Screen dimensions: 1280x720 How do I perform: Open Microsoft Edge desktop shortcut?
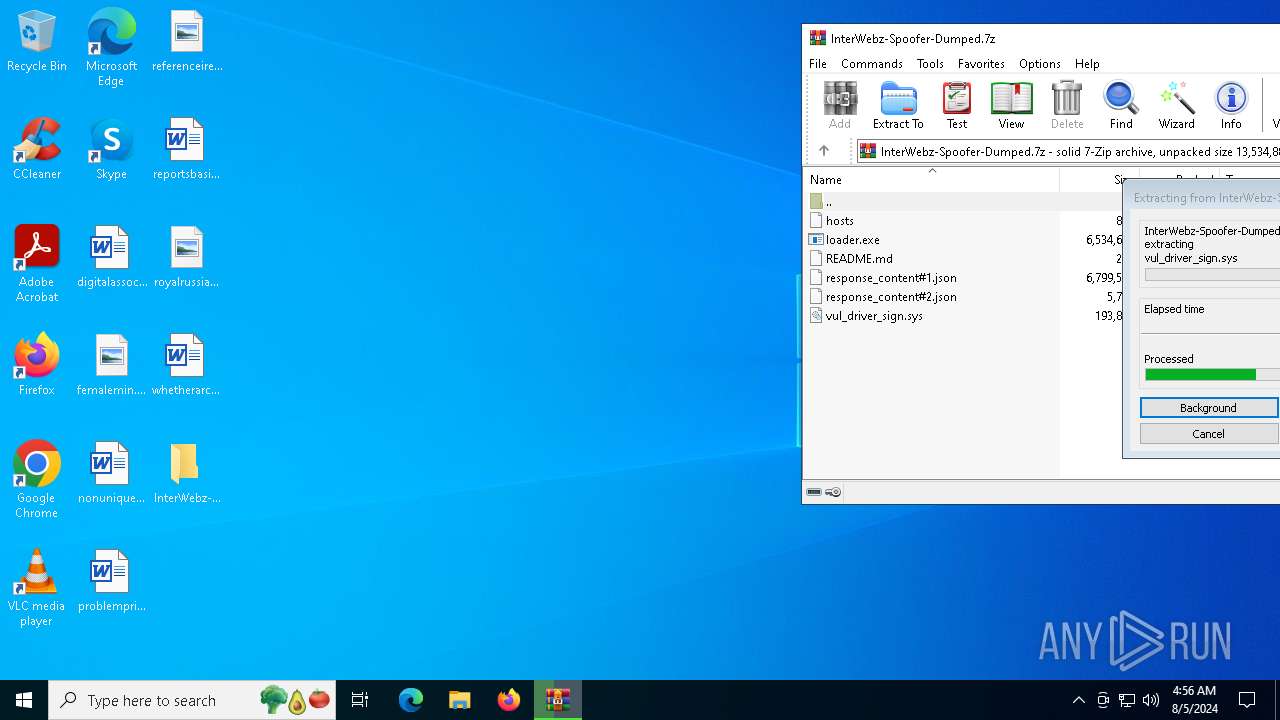[111, 48]
